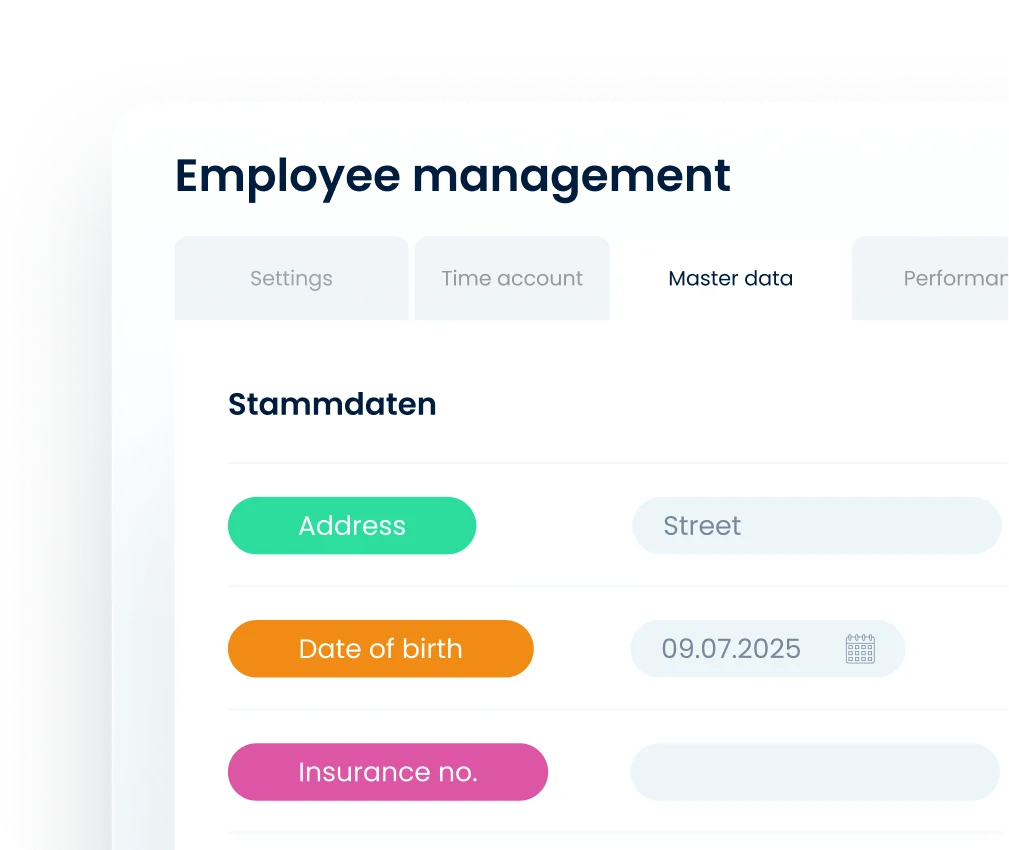Click the Employee management page title

pos(452,176)
